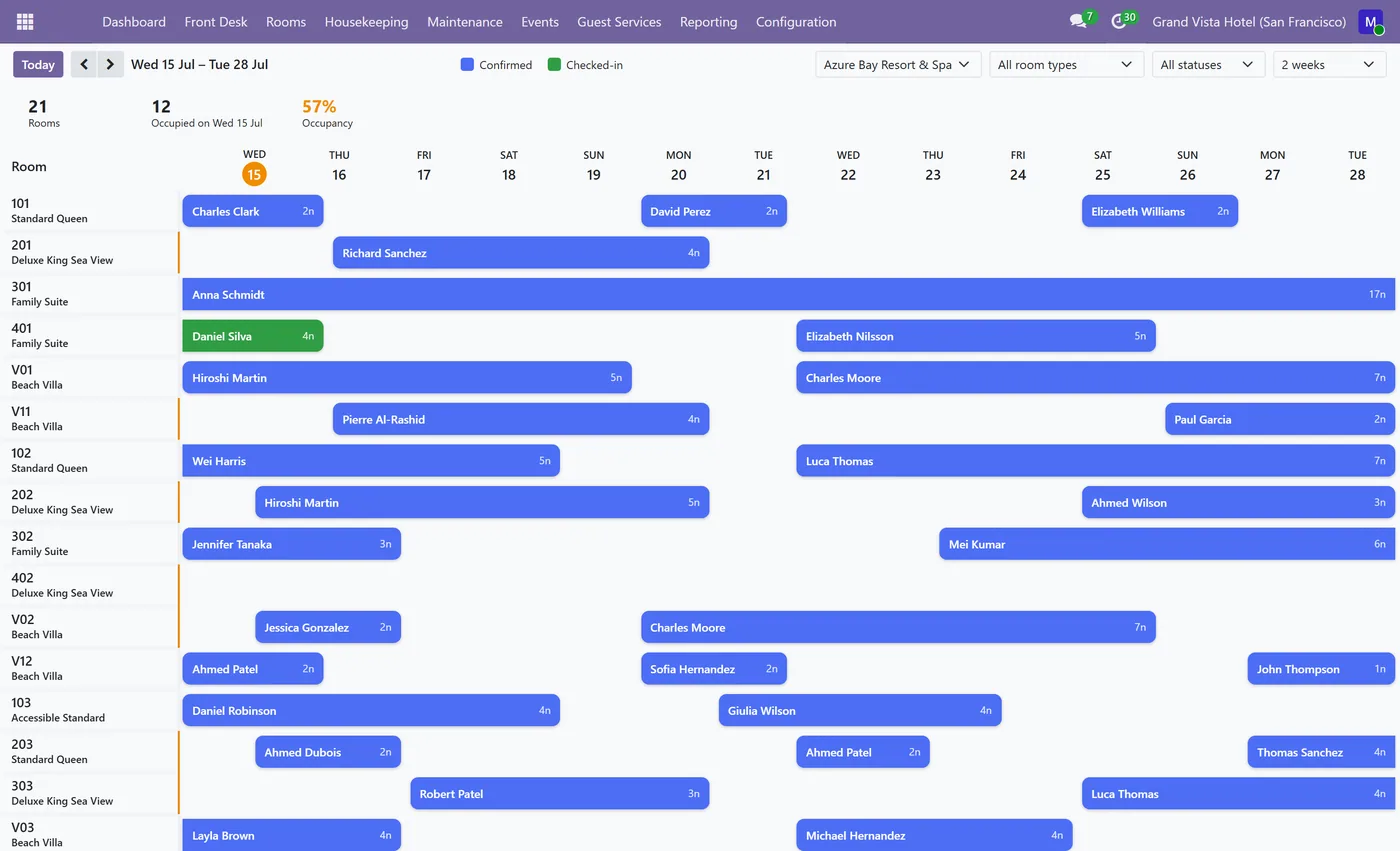Click the Occupied on Wed 15 Jul statistic
The height and width of the screenshot is (851, 1400).
[207, 113]
